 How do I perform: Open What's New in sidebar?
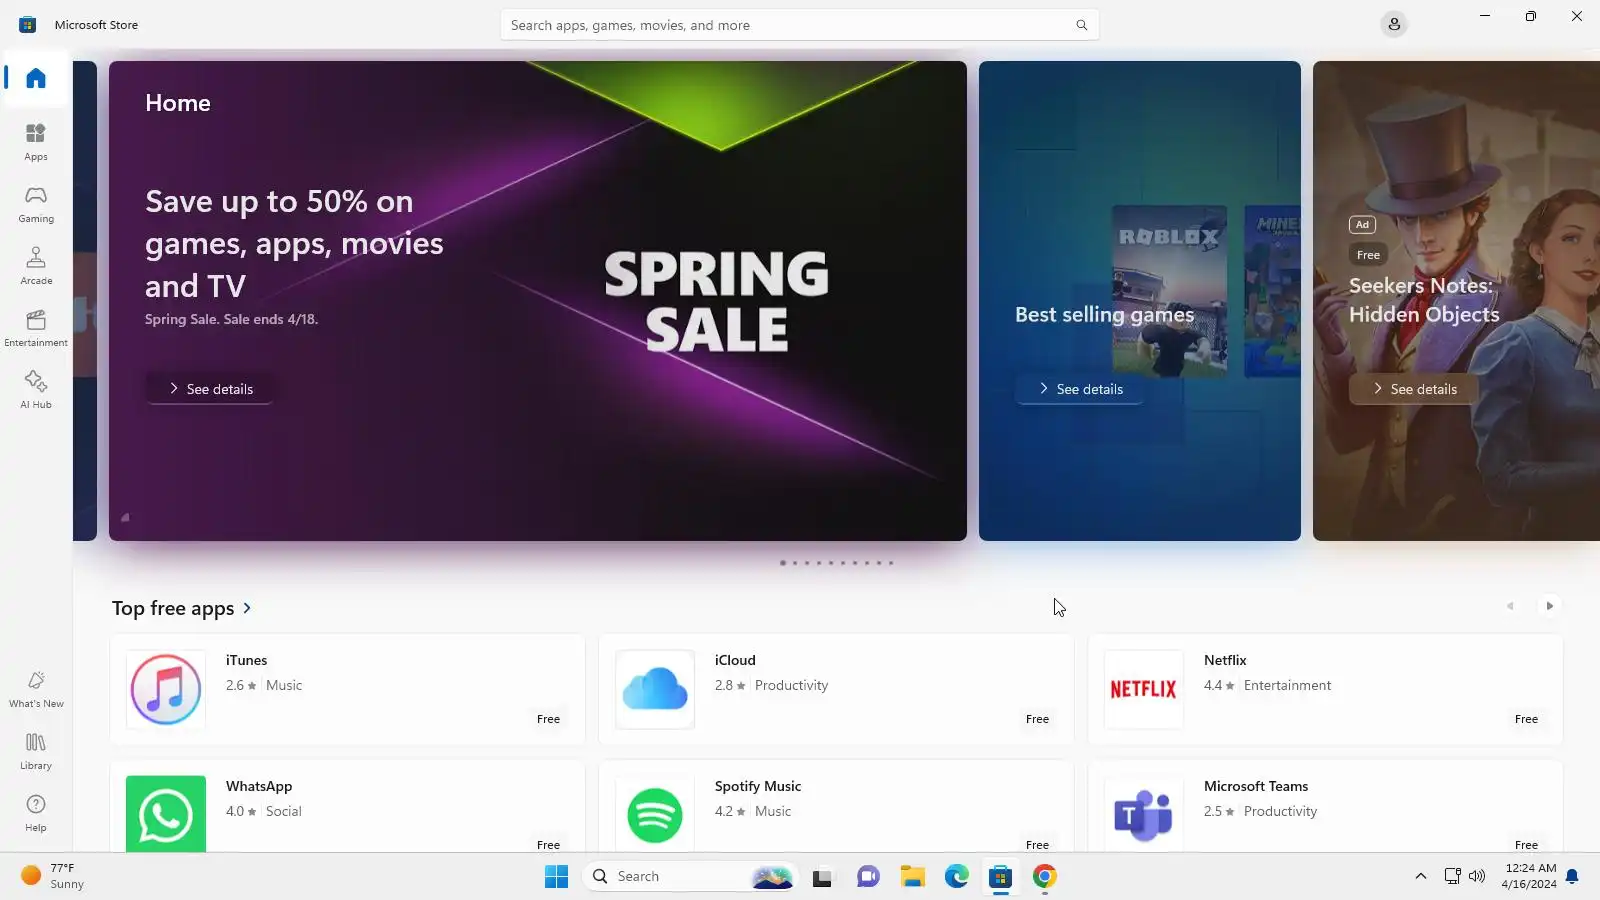click(36, 689)
